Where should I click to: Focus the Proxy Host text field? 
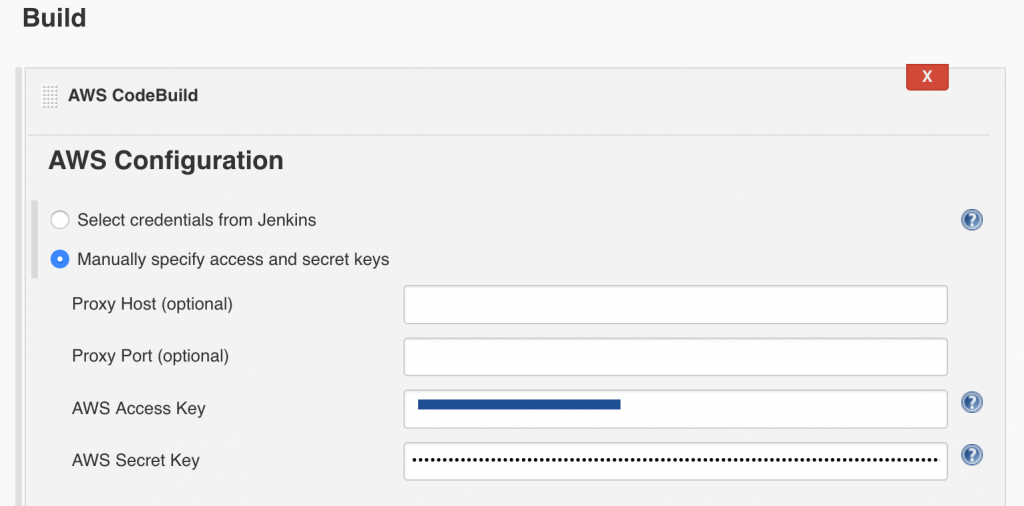click(675, 304)
